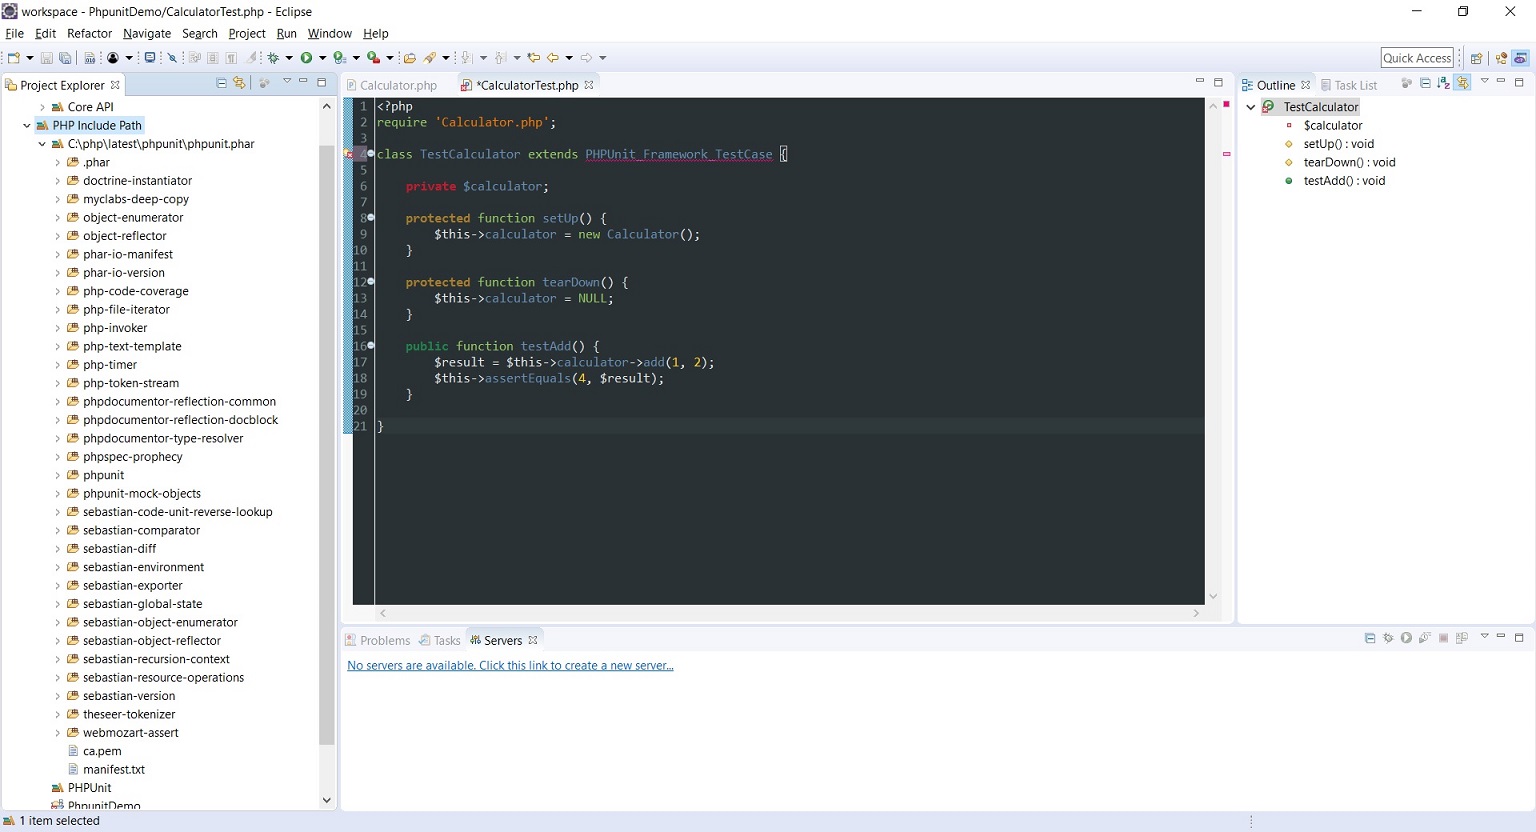
Task: Toggle fold marker for testAdd function
Action: (371, 346)
